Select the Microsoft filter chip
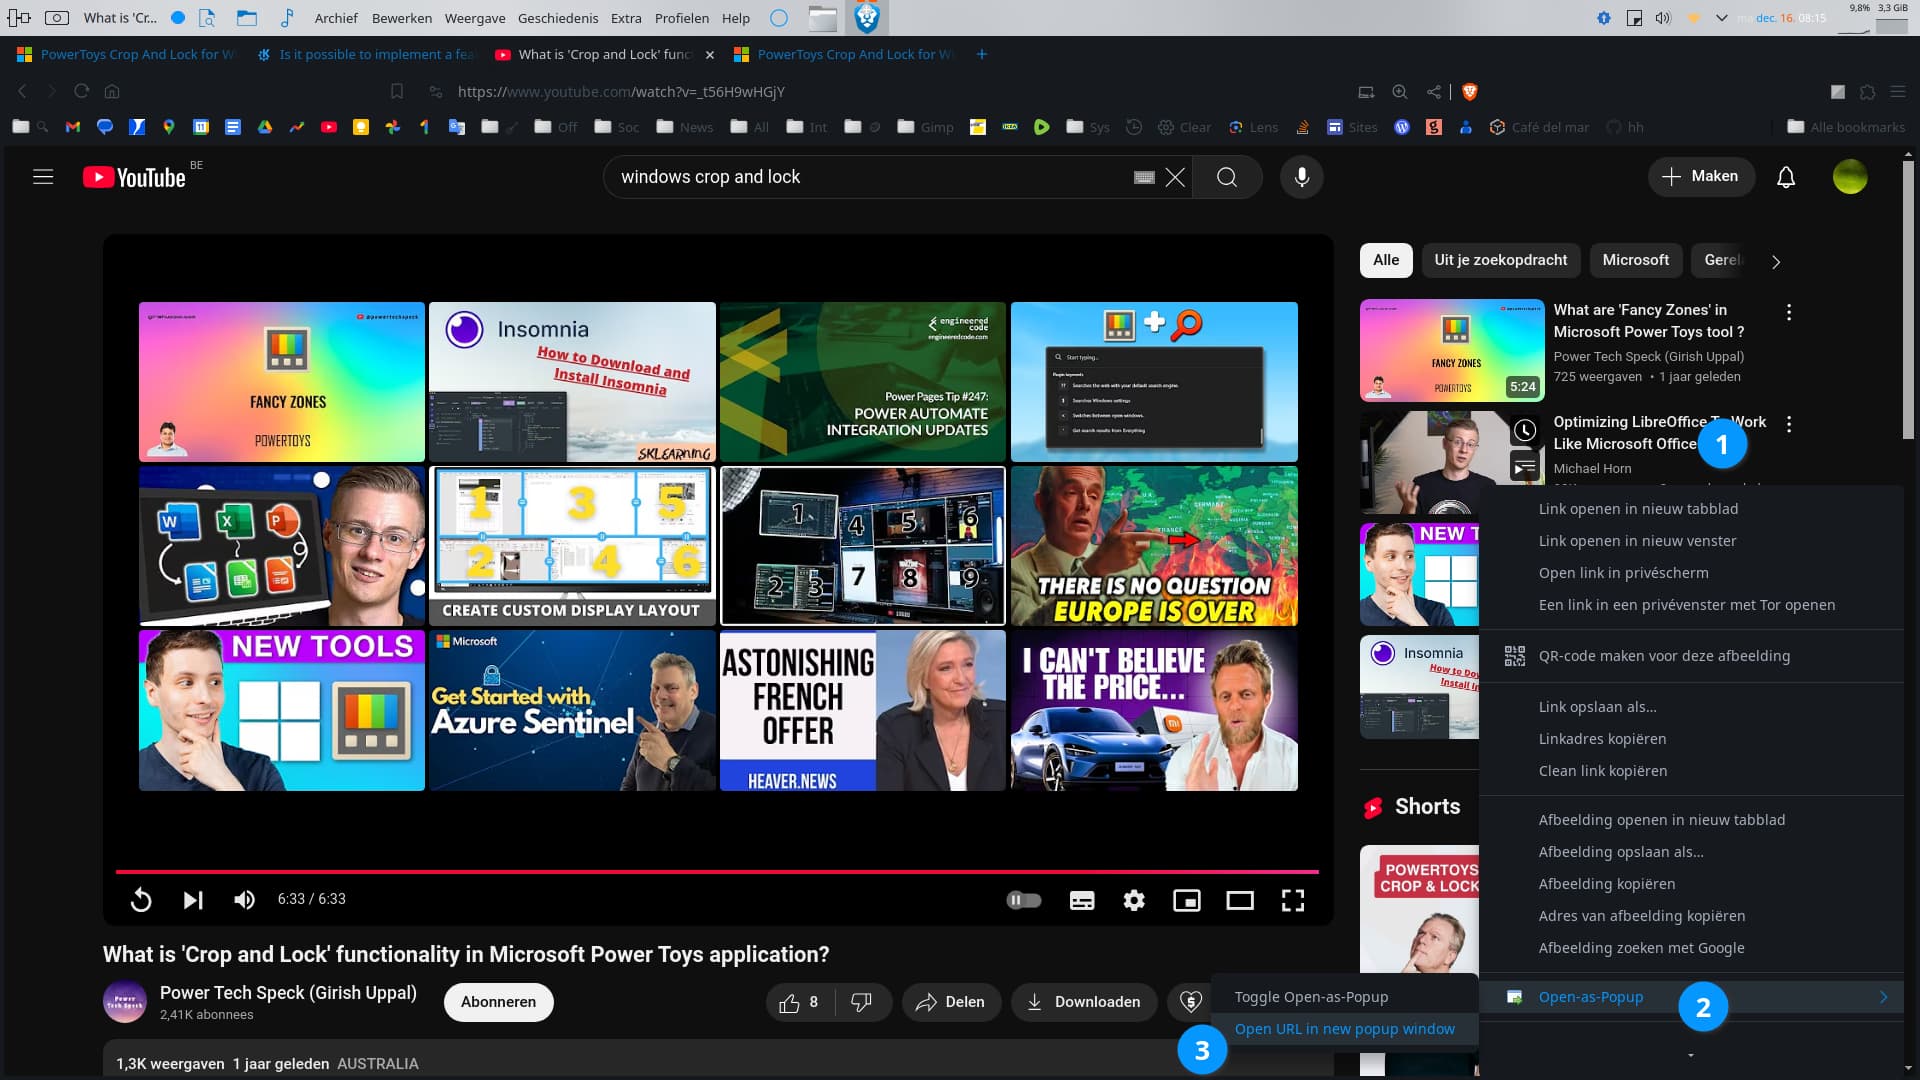 tap(1635, 260)
